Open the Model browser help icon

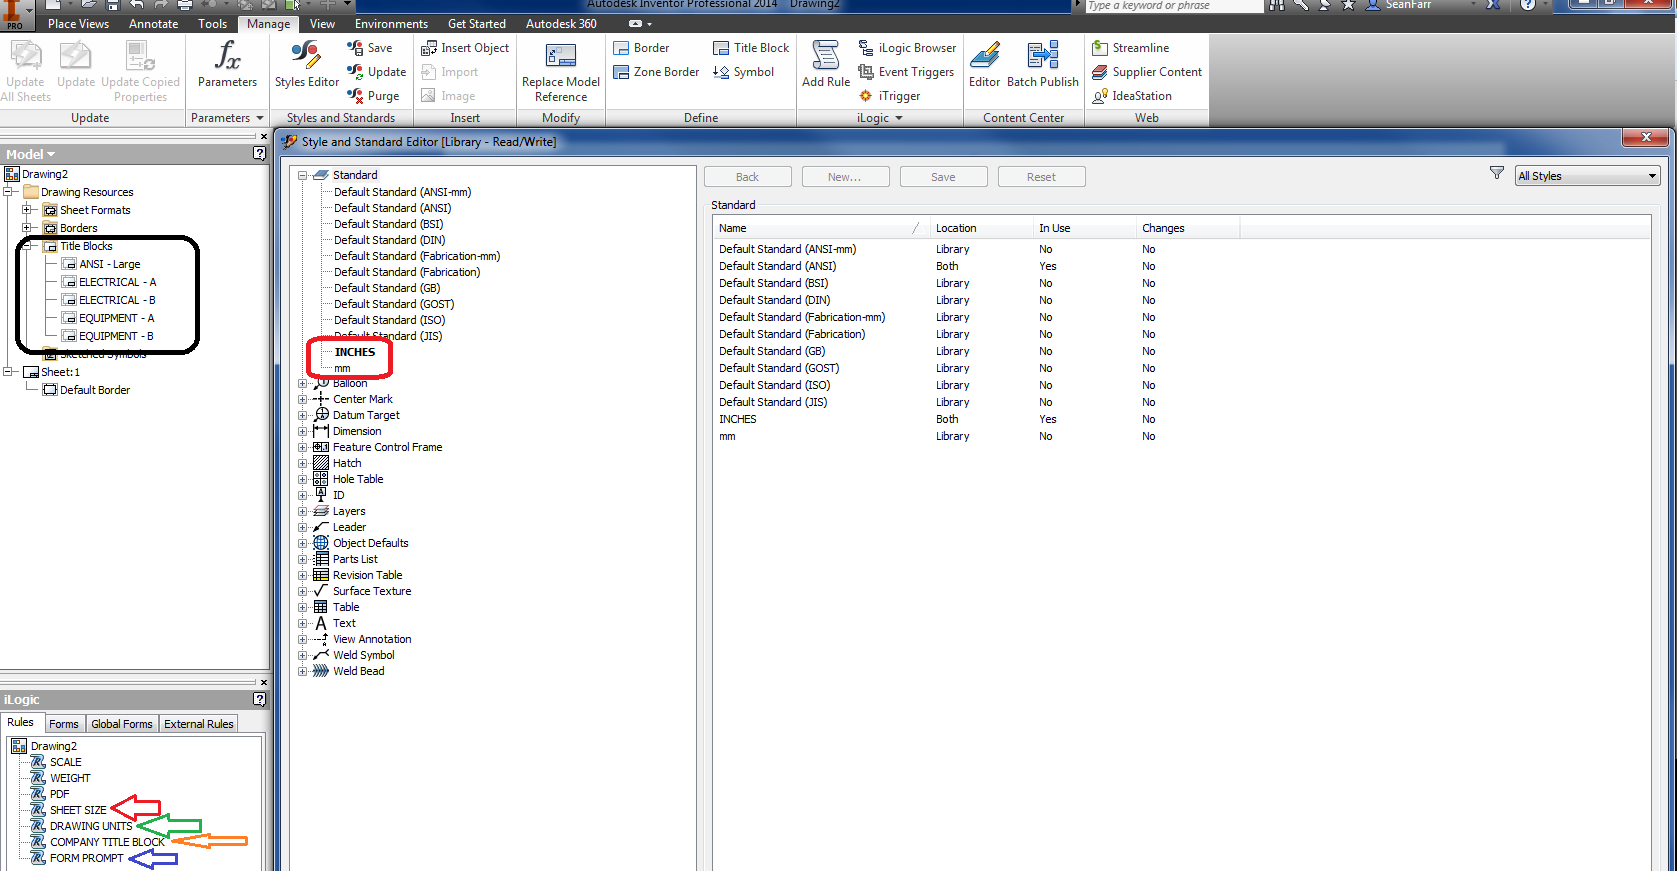259,154
